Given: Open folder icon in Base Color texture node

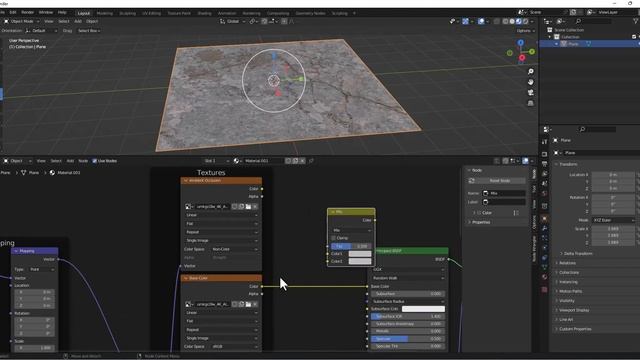Looking at the screenshot, I should tap(248, 304).
